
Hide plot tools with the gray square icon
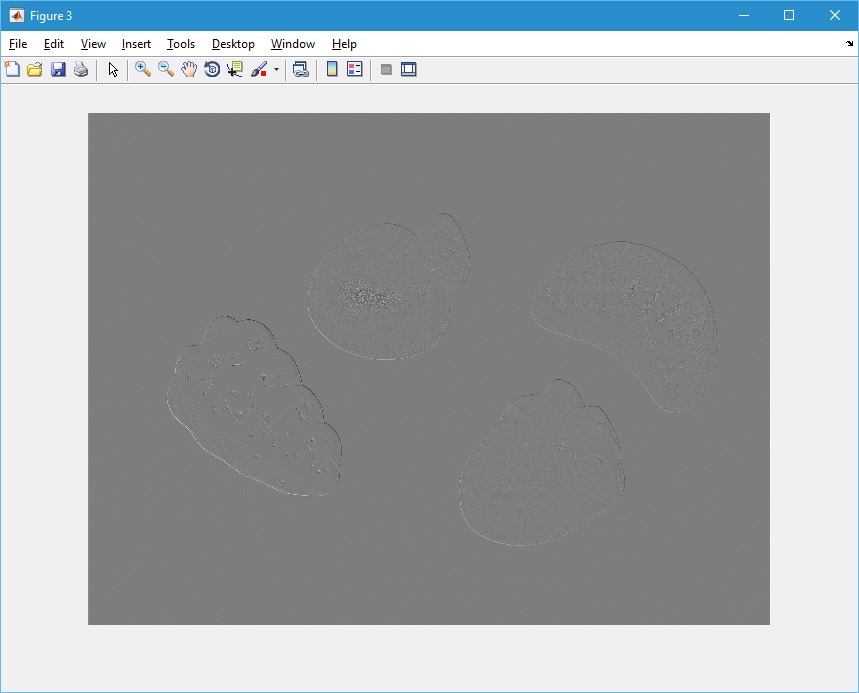(386, 69)
